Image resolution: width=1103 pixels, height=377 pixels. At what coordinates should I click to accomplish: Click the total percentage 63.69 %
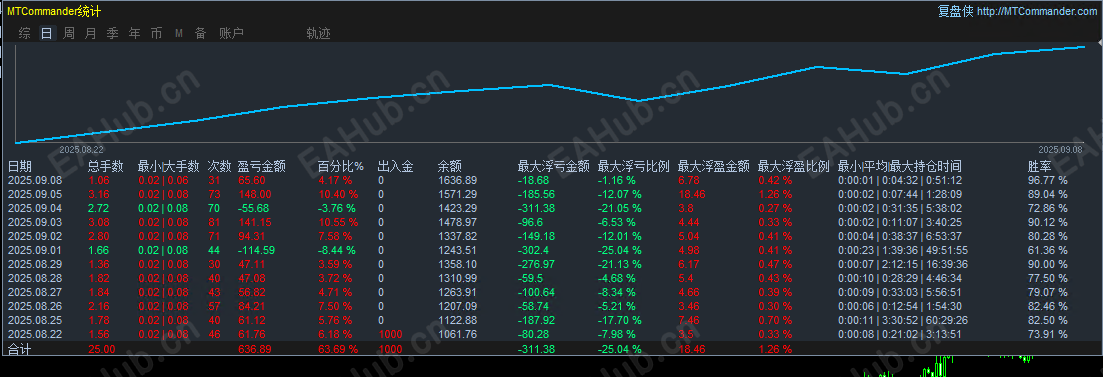tap(338, 349)
